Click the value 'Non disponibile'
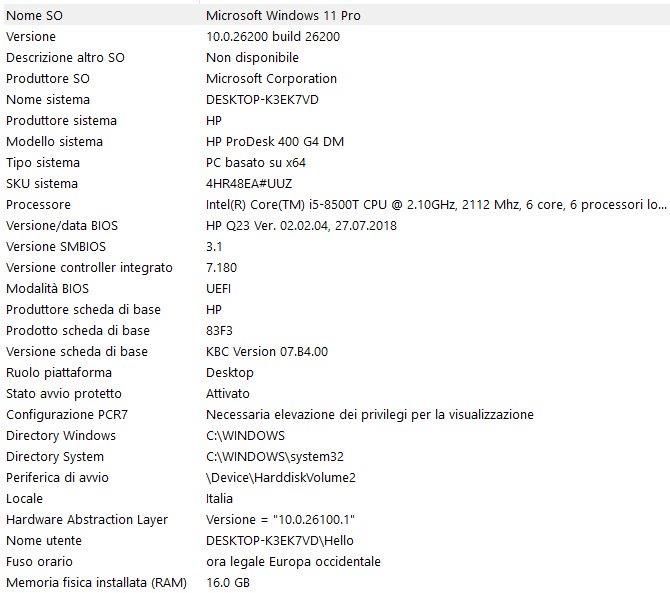Viewport: 670px width, 593px height. pyautogui.click(x=252, y=57)
